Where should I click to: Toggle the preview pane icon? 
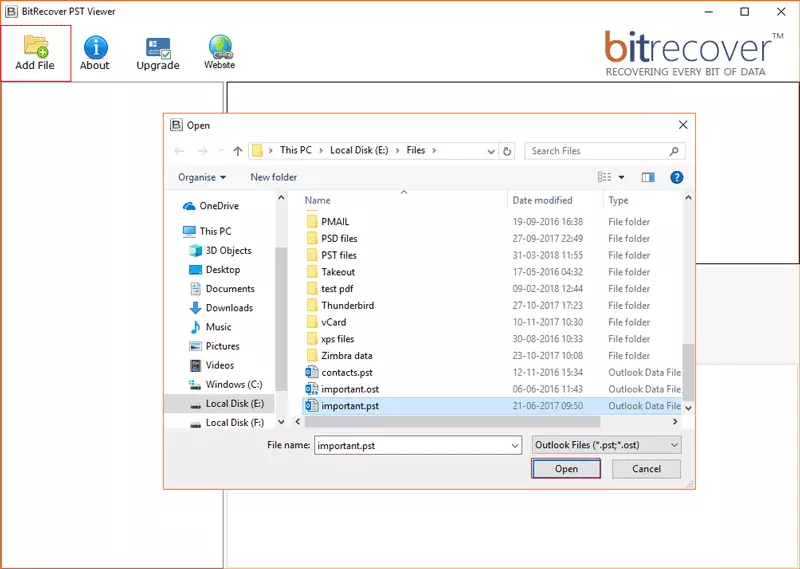click(648, 177)
